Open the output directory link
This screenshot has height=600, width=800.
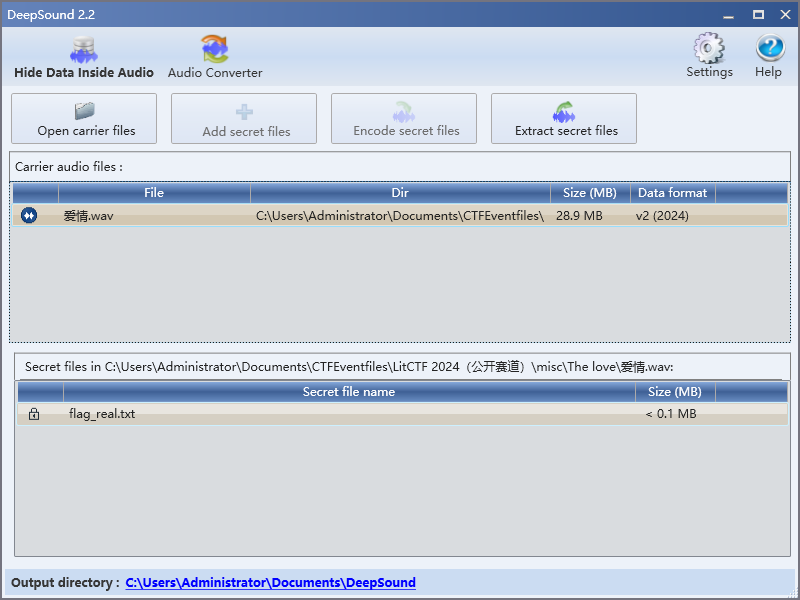tap(270, 583)
